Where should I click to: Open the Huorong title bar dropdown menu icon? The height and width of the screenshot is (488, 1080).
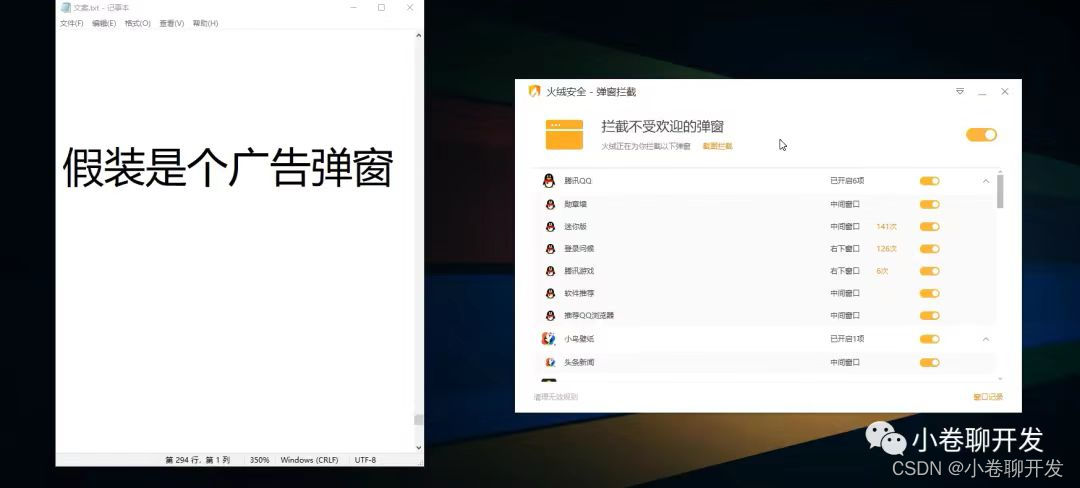pyautogui.click(x=959, y=92)
